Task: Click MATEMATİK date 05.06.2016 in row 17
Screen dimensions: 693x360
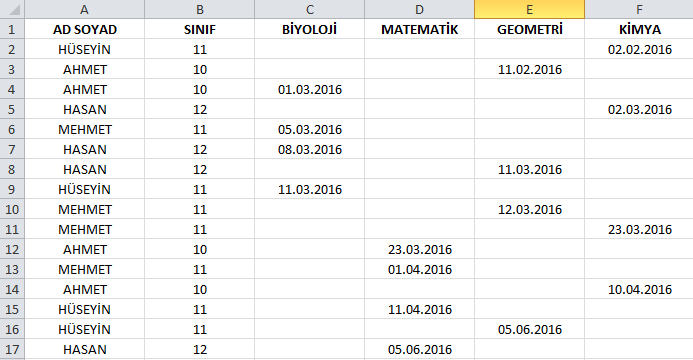Action: coord(419,349)
